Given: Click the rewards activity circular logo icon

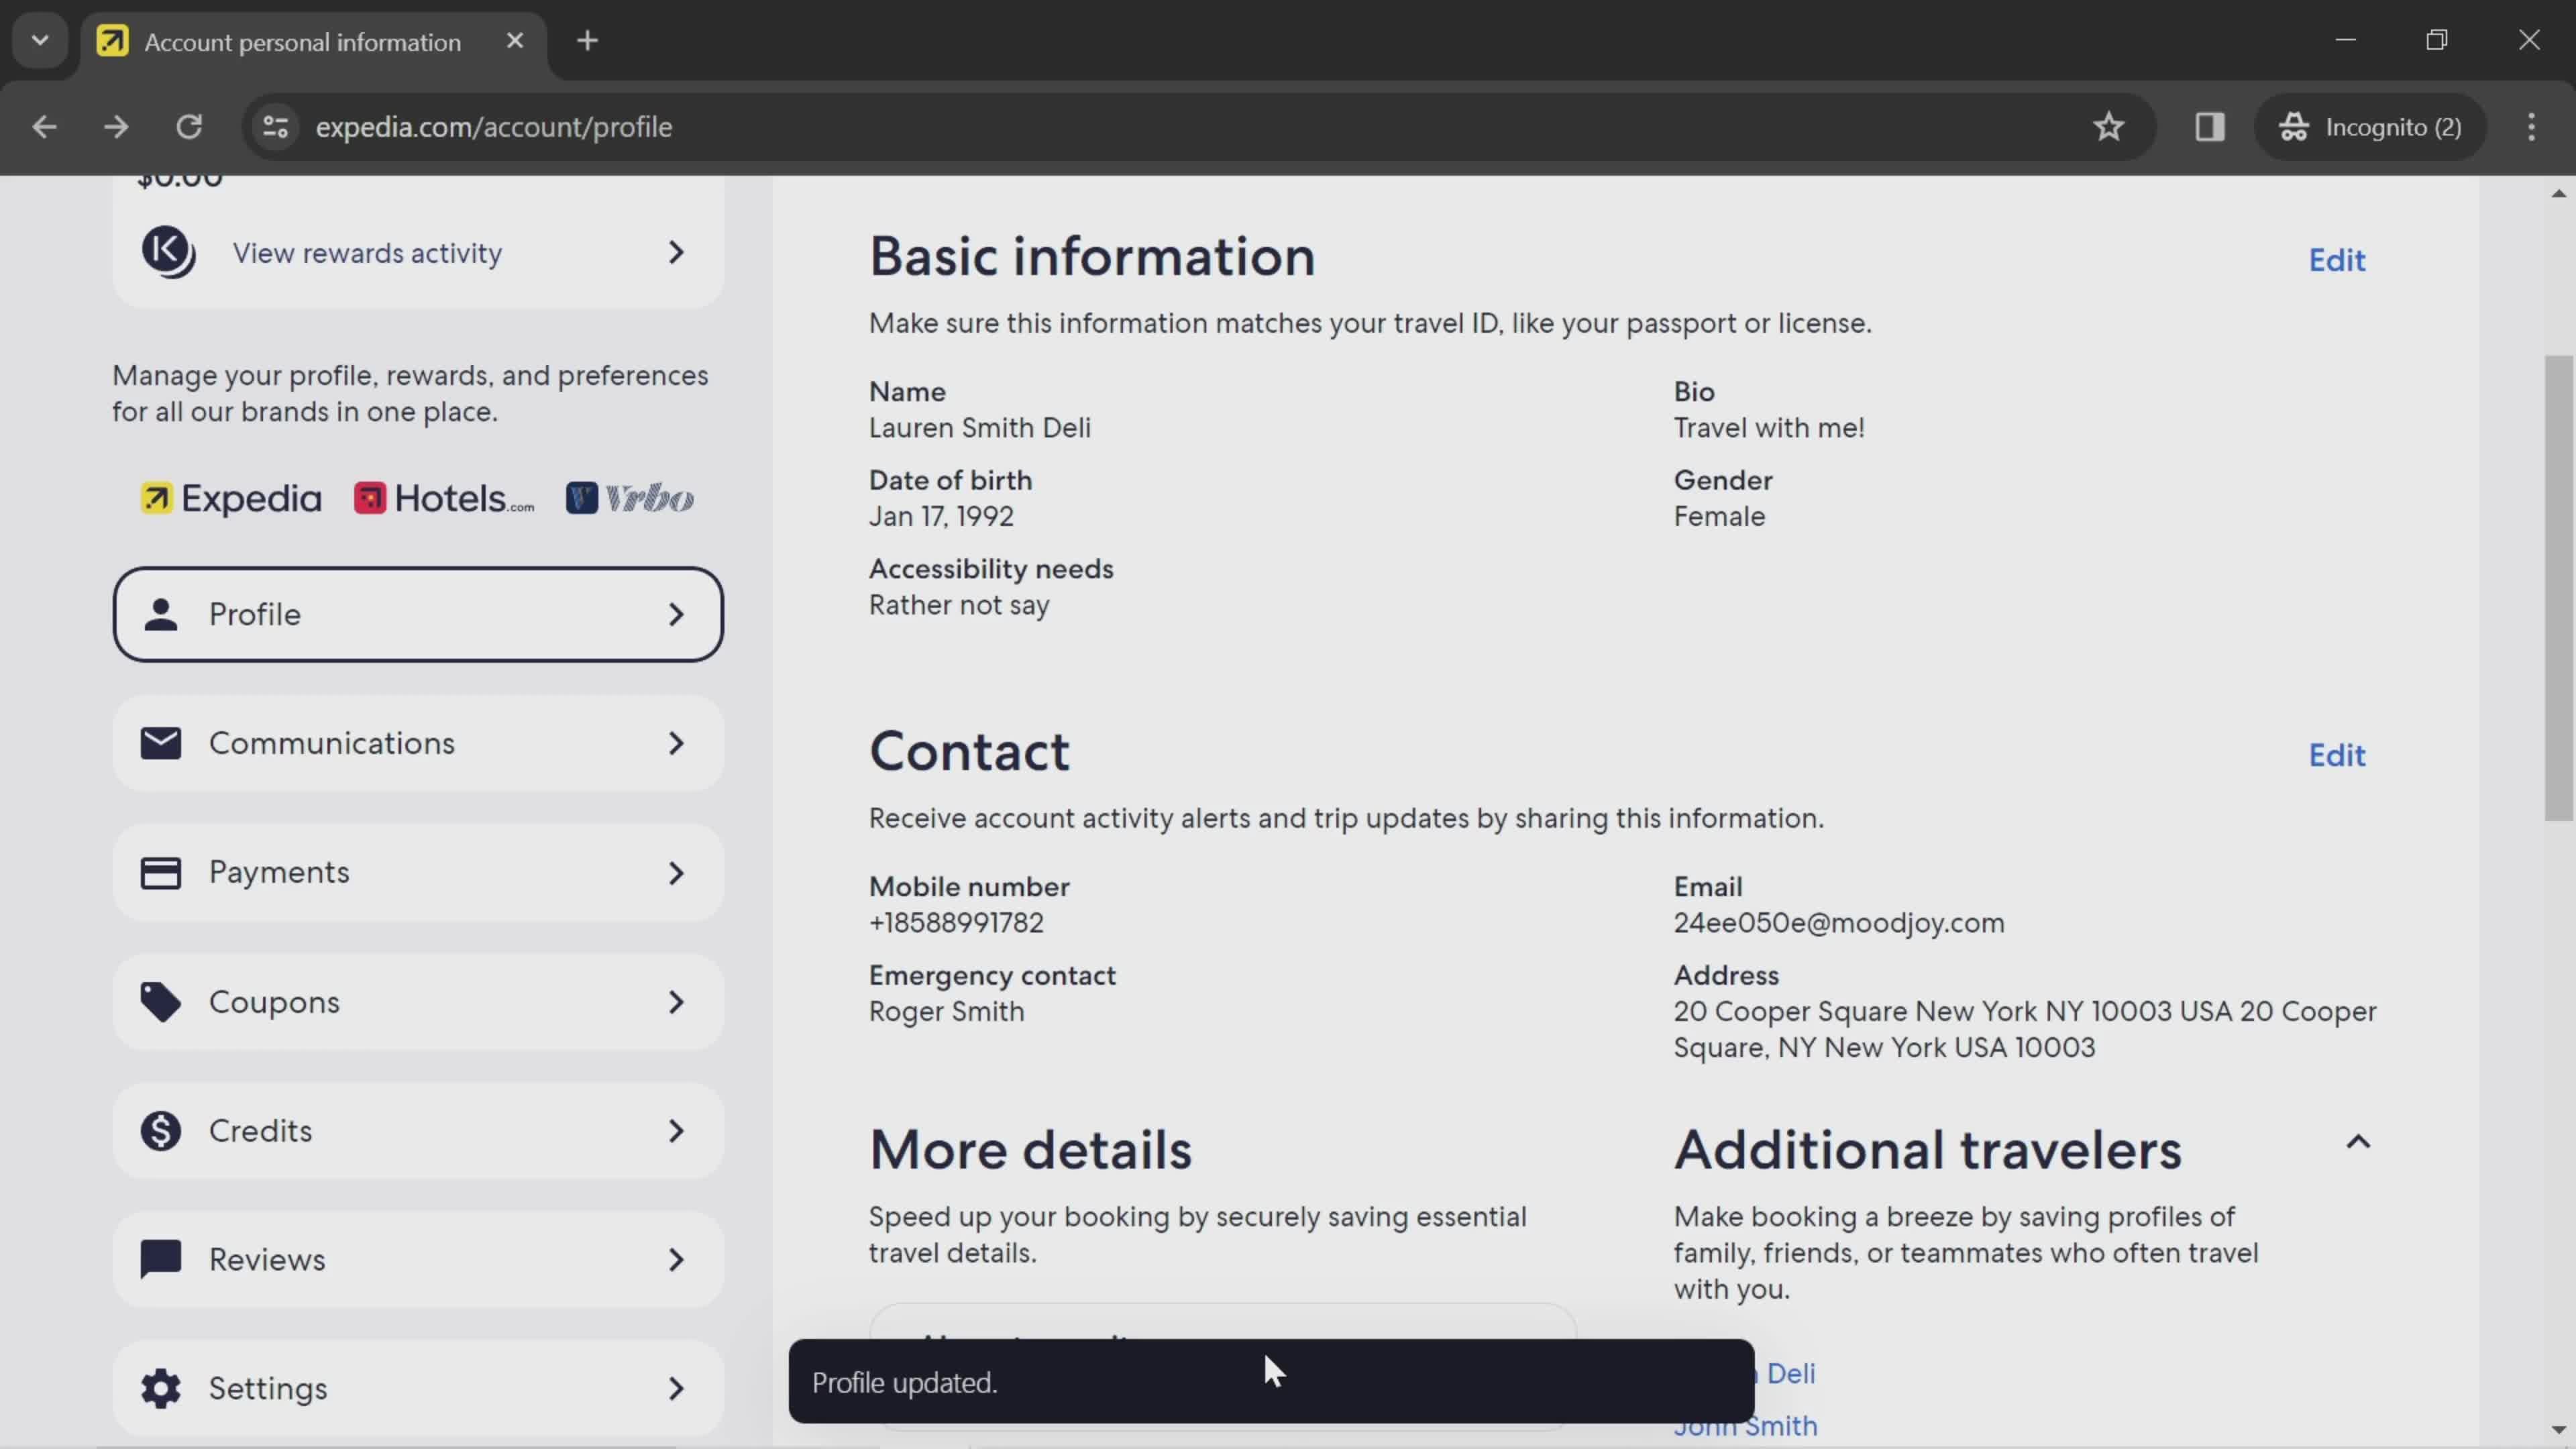Looking at the screenshot, I should 168,252.
